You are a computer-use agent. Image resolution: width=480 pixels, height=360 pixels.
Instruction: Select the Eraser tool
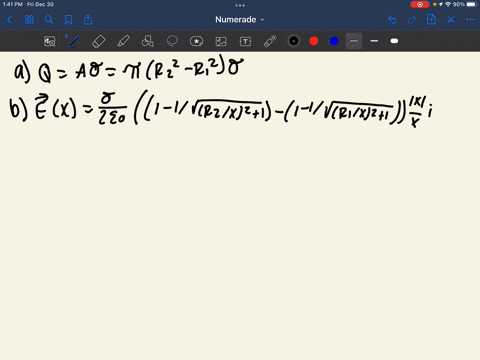coord(99,41)
